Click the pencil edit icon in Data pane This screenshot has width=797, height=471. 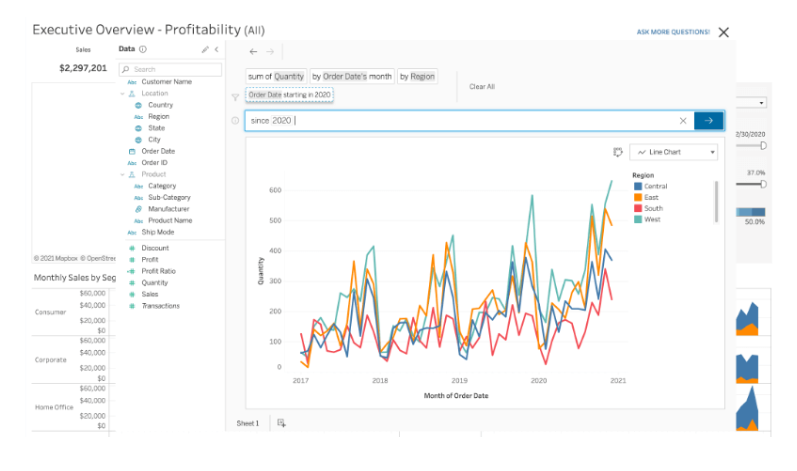[204, 49]
